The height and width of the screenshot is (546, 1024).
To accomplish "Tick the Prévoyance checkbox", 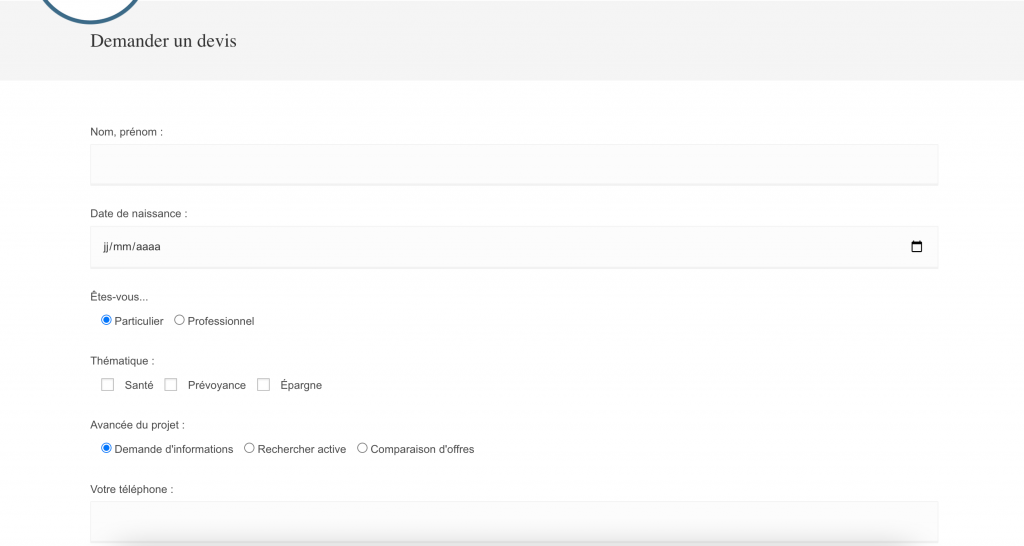I will (171, 385).
